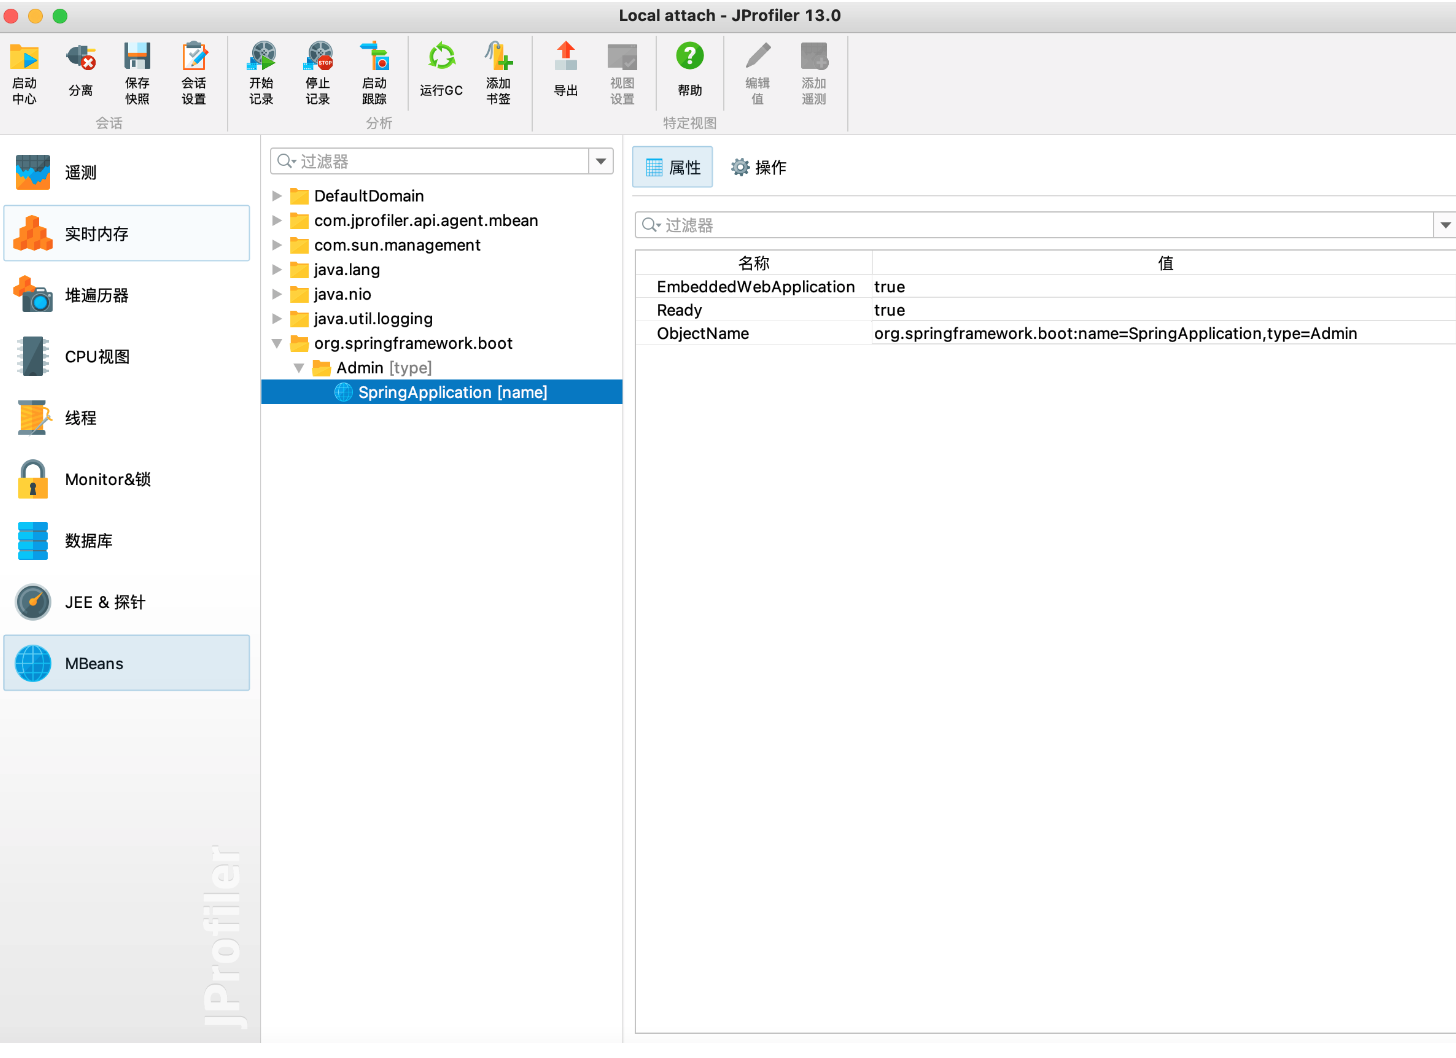Screen dimensions: 1456x1058
Task: Switch to the 属性 attributes tab
Action: tap(673, 167)
